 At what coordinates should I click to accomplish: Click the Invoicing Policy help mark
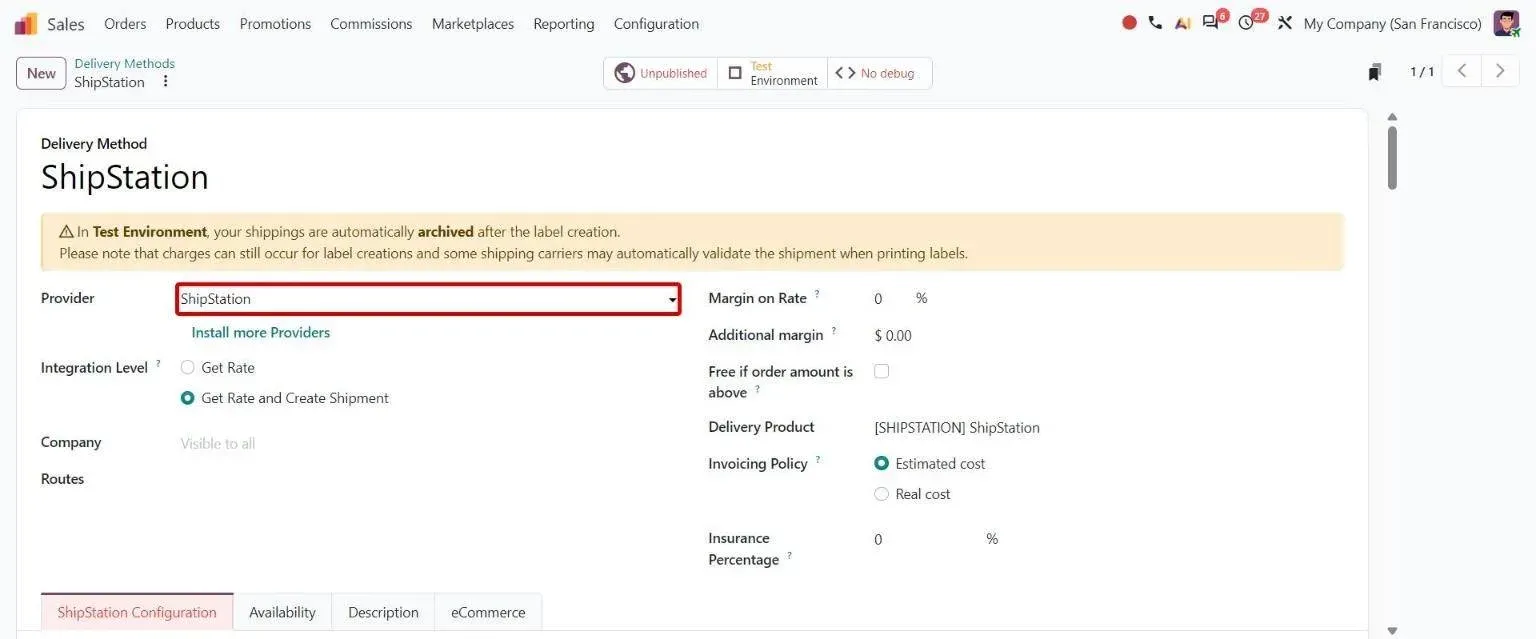click(x=818, y=460)
